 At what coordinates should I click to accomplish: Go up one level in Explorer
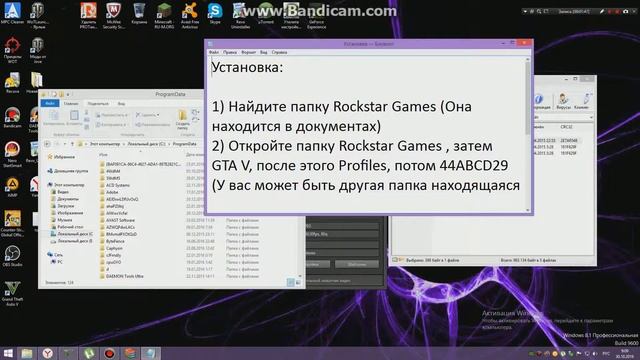pos(72,144)
